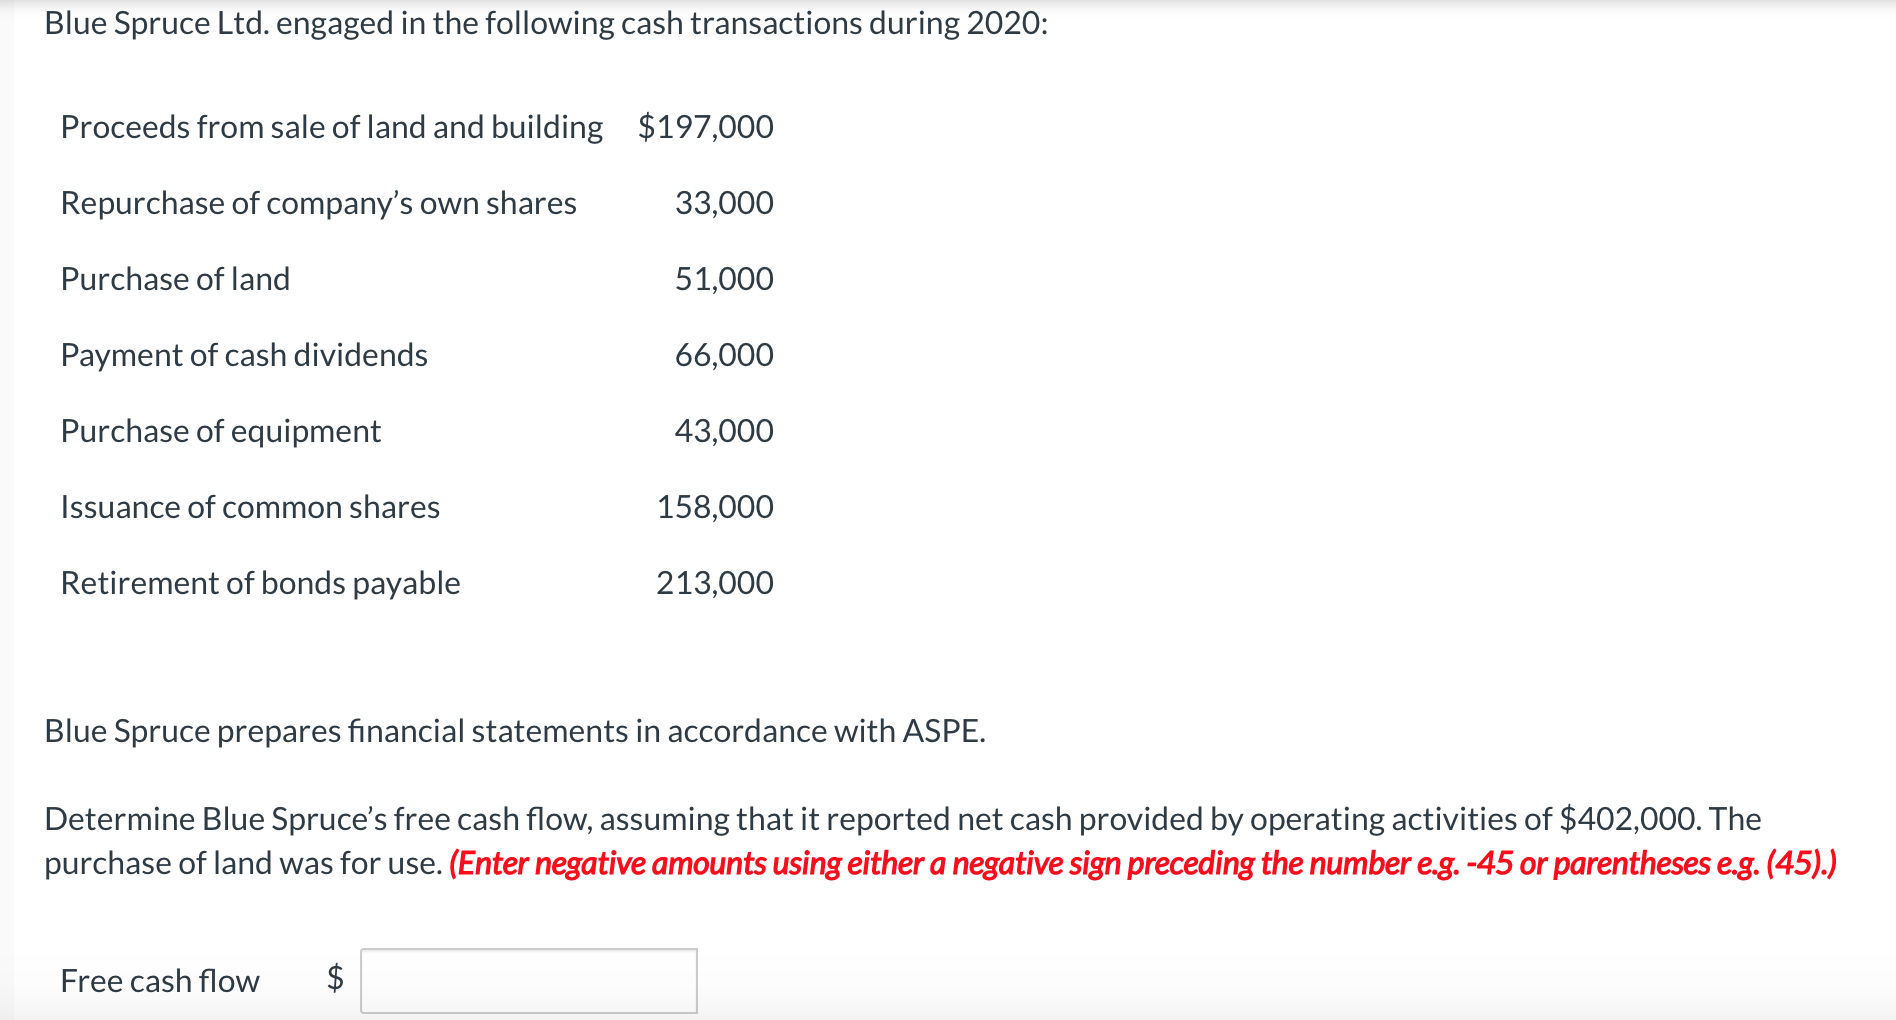Screen dimensions: 1896x1020
Task: Click the red negative amounts instruction text
Action: 1143,863
